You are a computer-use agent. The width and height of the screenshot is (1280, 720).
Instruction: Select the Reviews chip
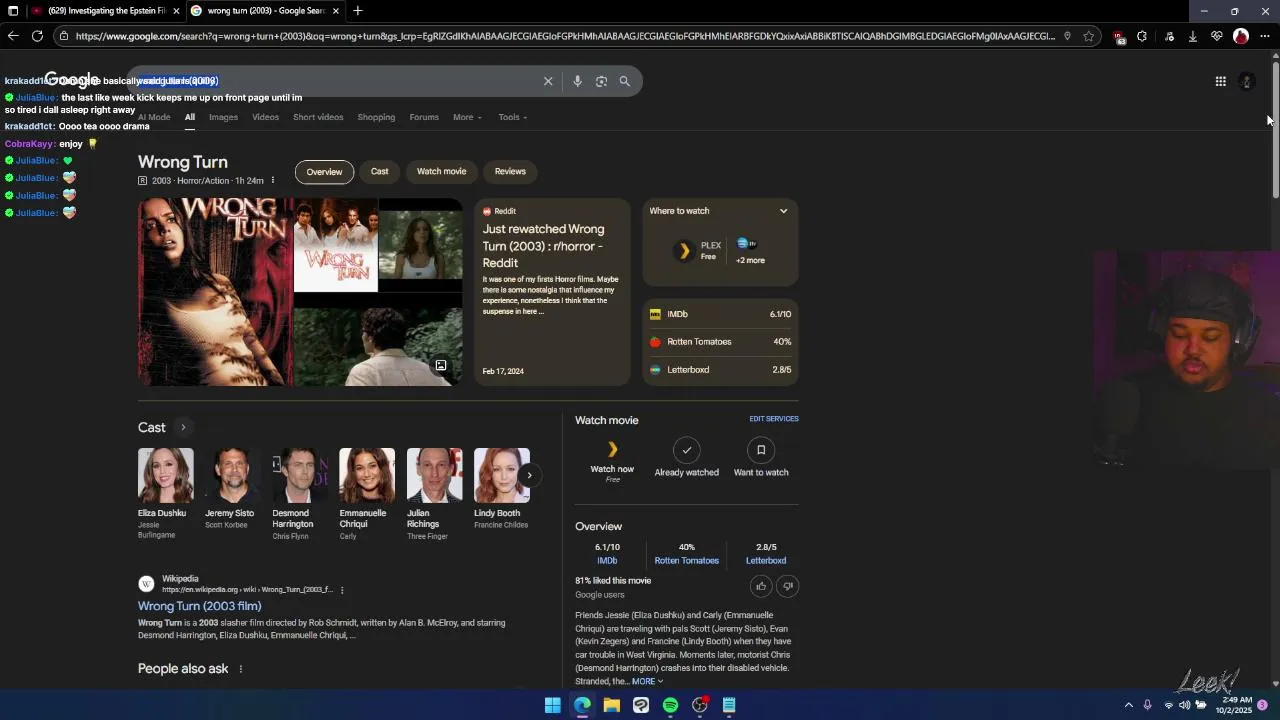pos(510,171)
